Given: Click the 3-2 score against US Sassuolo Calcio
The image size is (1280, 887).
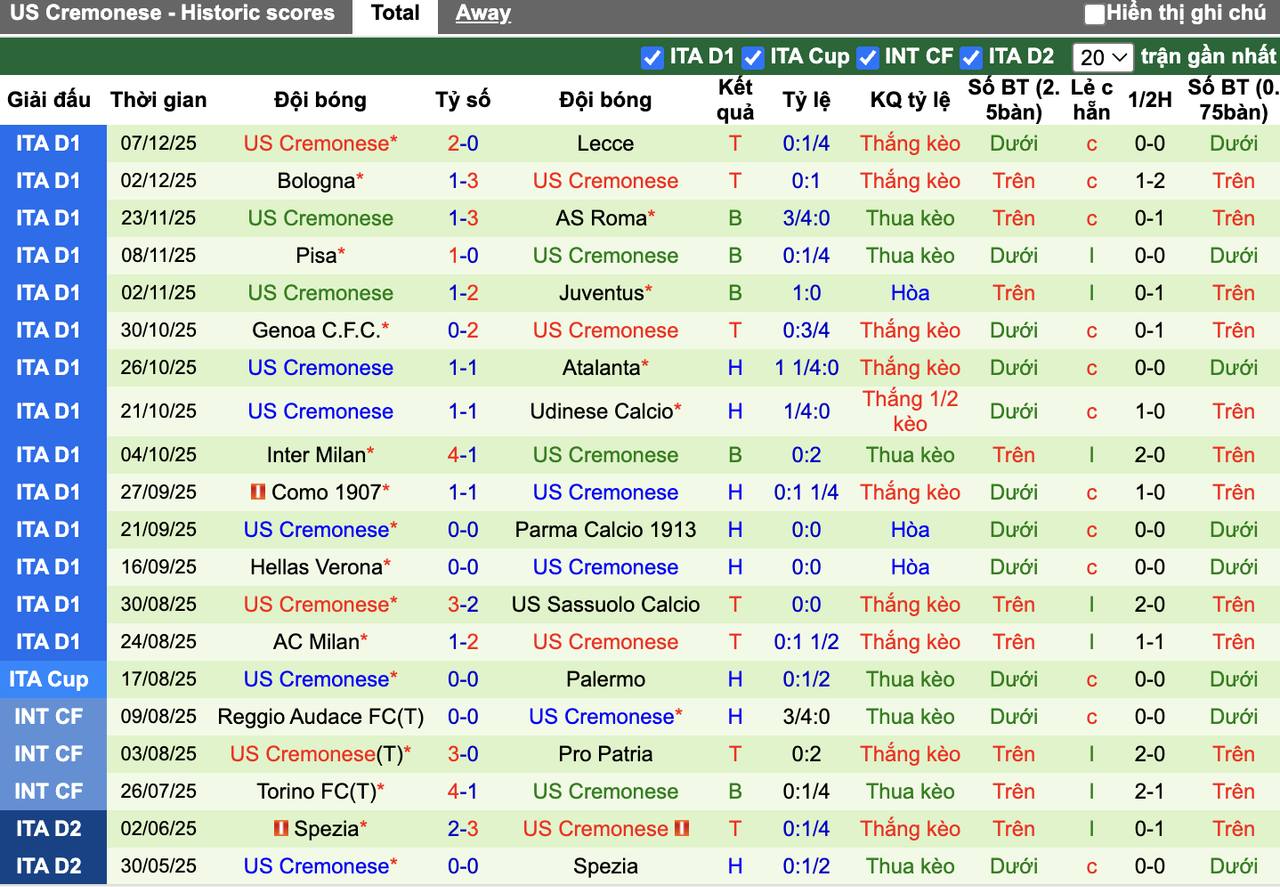Looking at the screenshot, I should tap(463, 605).
